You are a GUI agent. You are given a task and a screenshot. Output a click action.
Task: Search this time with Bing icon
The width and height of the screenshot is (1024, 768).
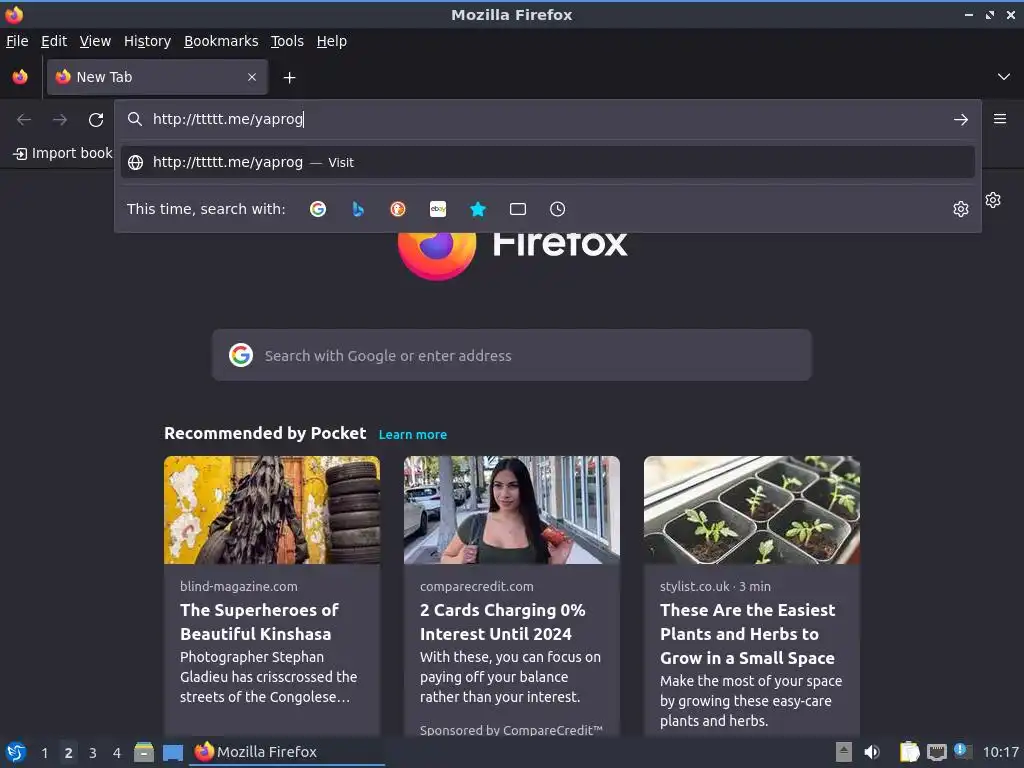[x=358, y=209]
